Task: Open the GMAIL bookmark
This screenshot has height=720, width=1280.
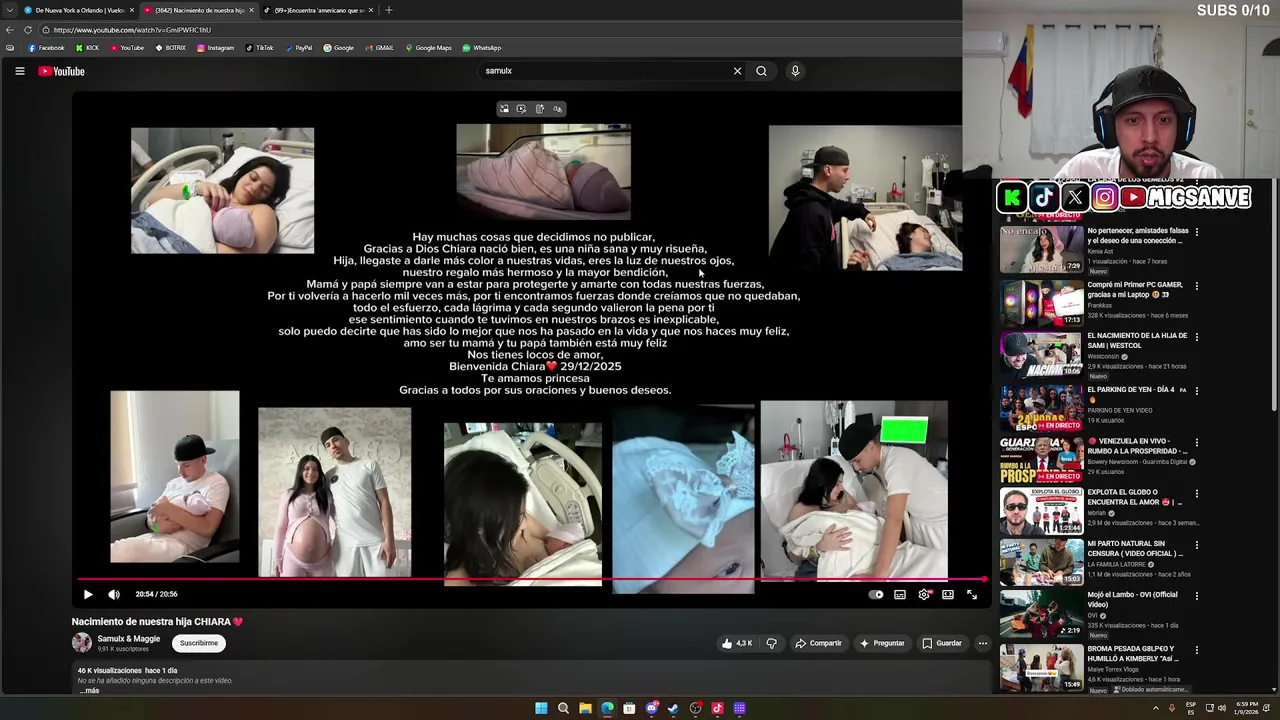Action: coord(379,48)
